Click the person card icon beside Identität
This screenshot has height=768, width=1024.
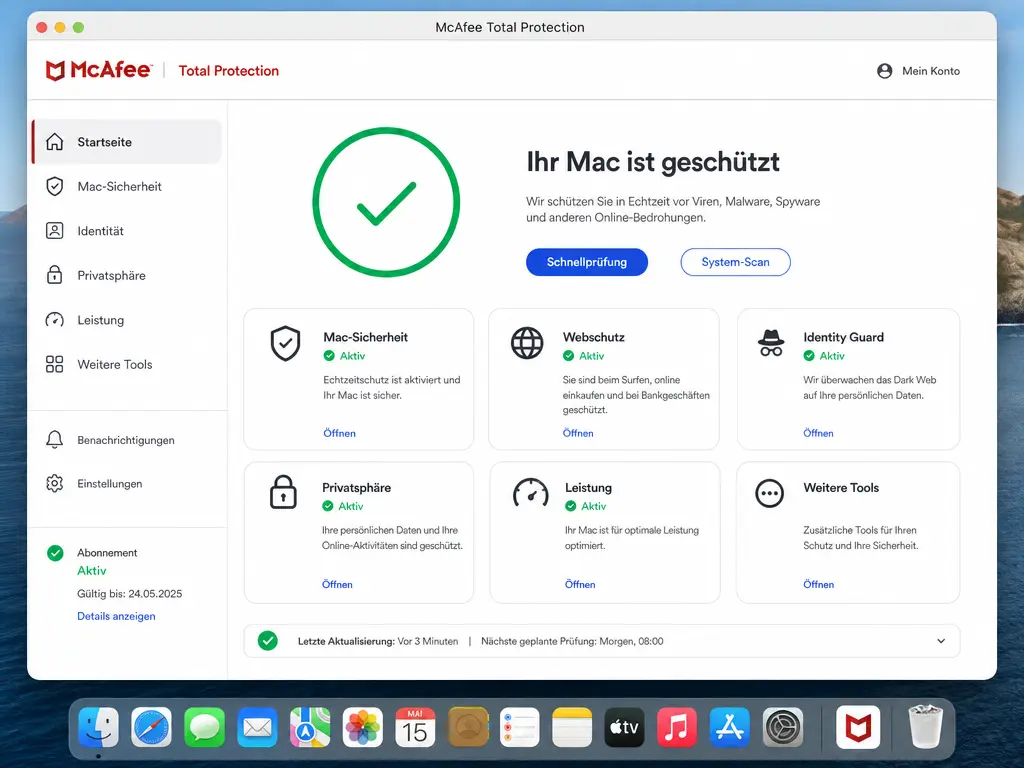pyautogui.click(x=55, y=231)
